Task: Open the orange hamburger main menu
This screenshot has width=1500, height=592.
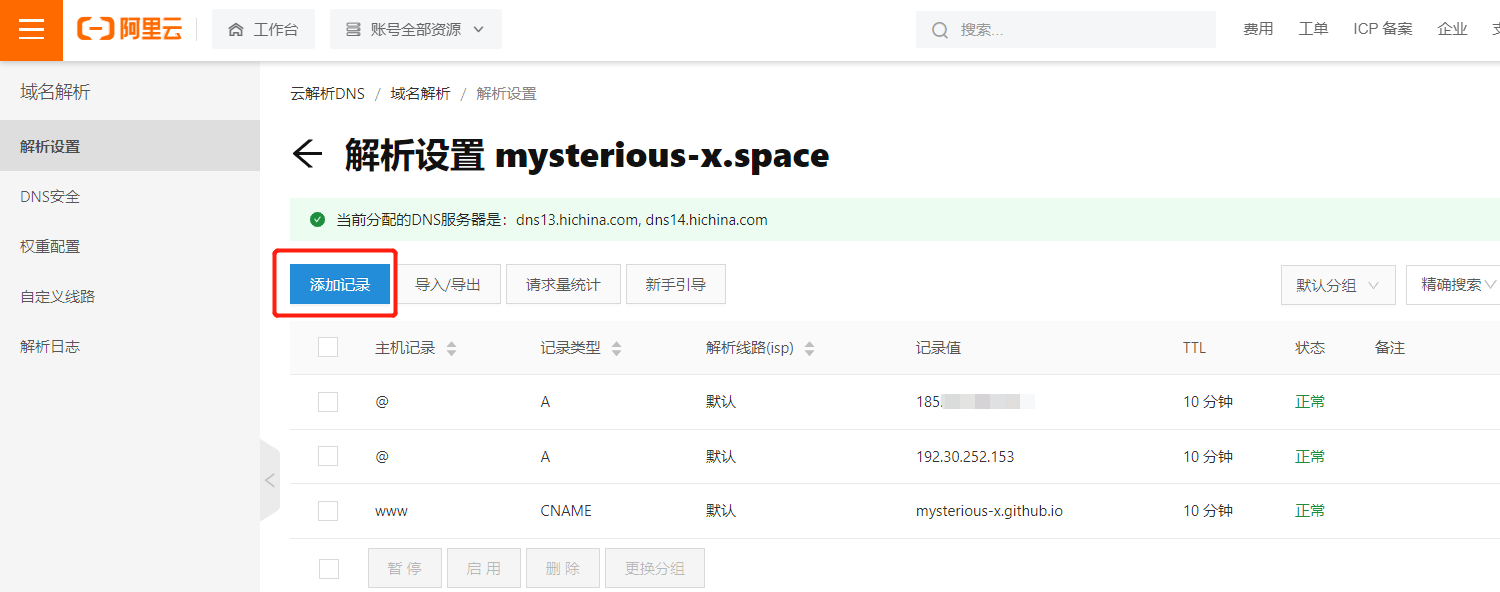Action: coord(31,30)
